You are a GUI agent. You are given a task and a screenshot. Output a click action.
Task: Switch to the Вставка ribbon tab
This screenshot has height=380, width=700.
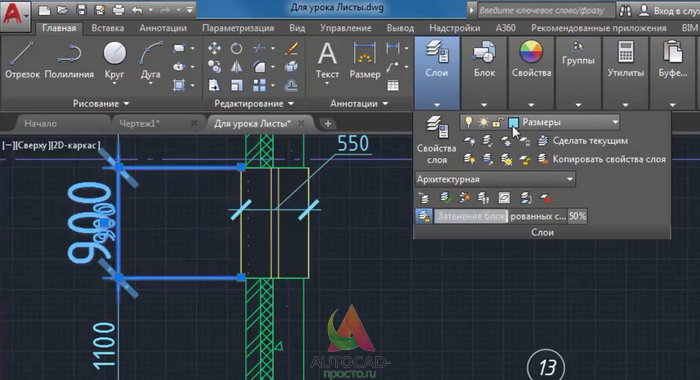108,28
